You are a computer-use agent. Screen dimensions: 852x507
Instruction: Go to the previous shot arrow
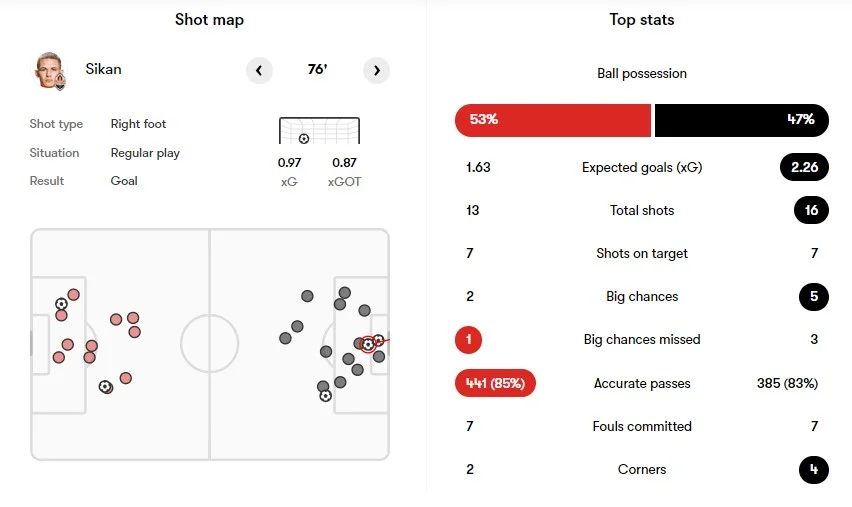click(259, 70)
